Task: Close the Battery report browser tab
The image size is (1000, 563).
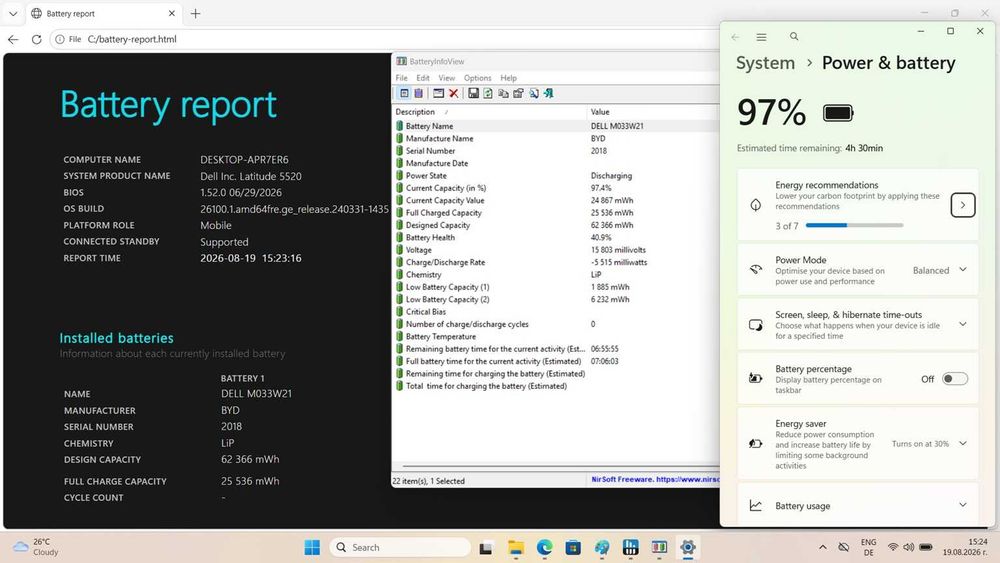Action: tap(172, 13)
